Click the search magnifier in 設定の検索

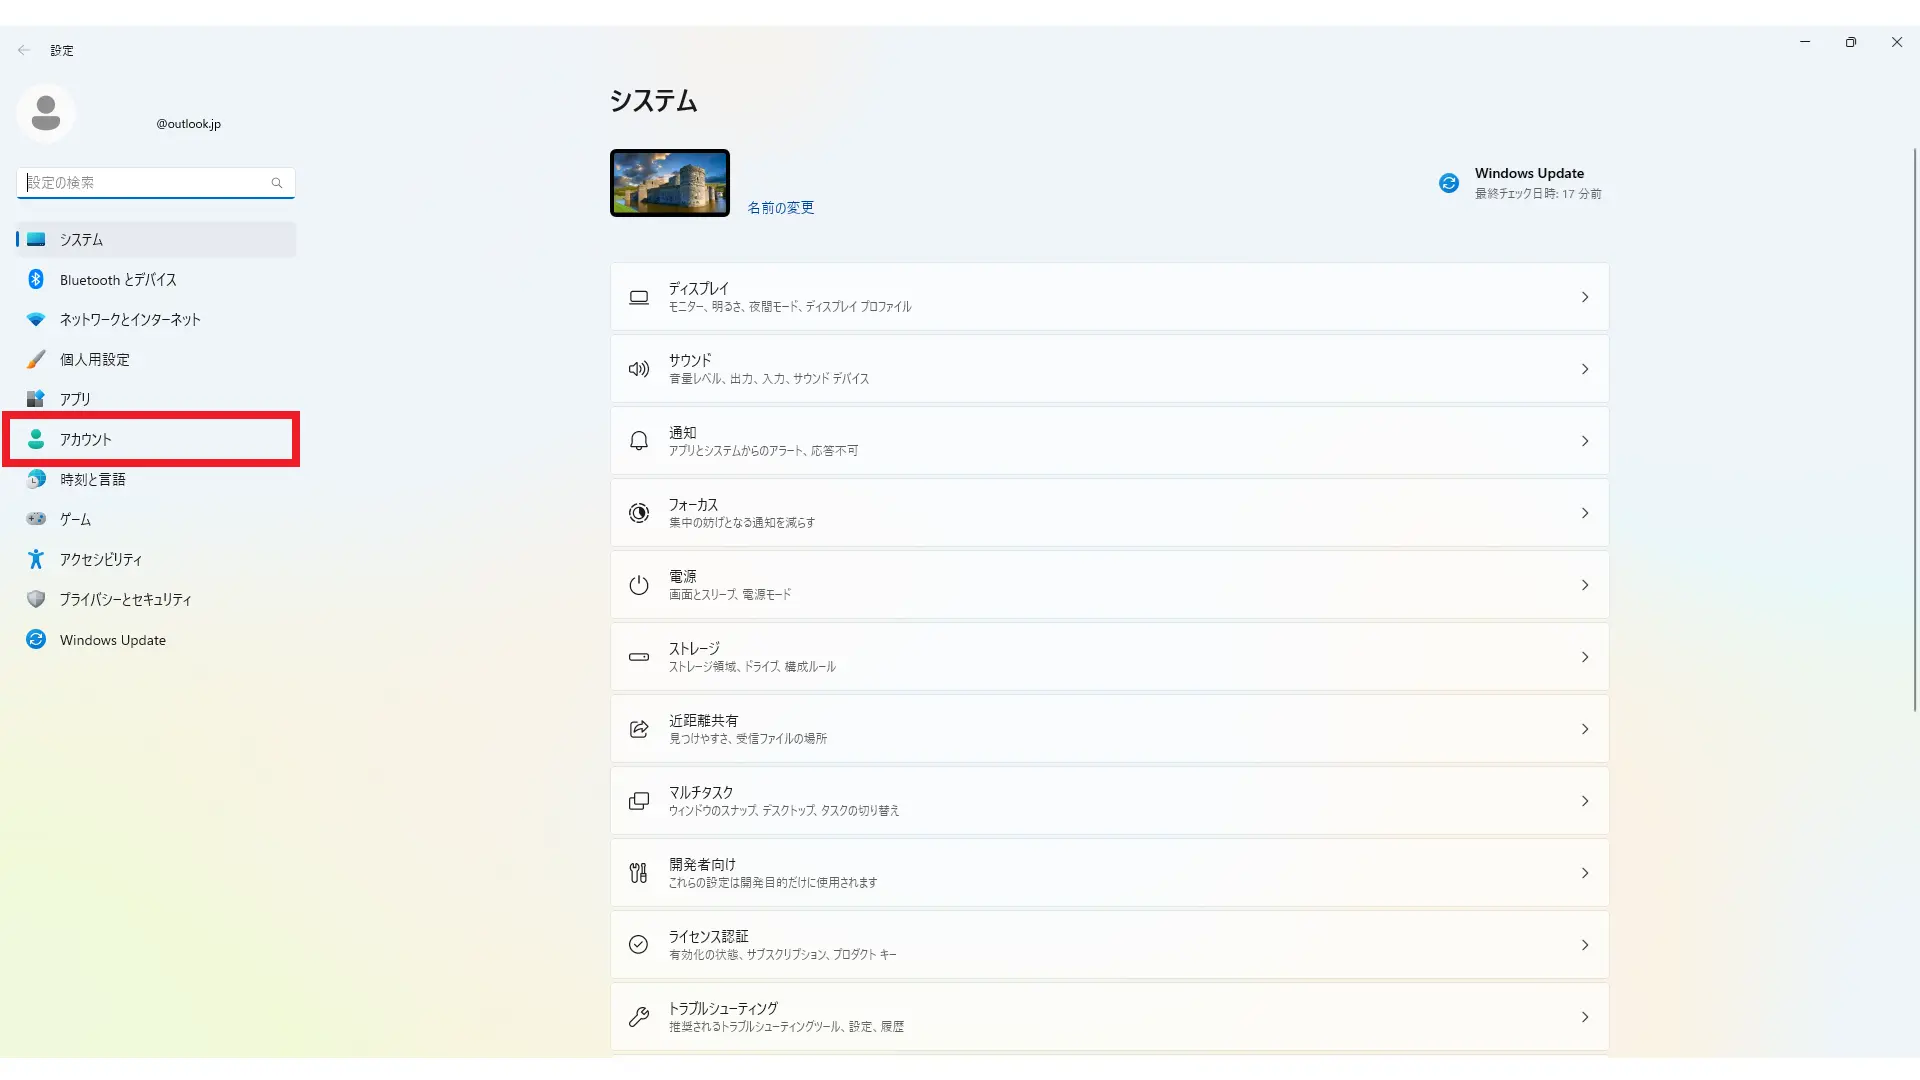click(277, 183)
